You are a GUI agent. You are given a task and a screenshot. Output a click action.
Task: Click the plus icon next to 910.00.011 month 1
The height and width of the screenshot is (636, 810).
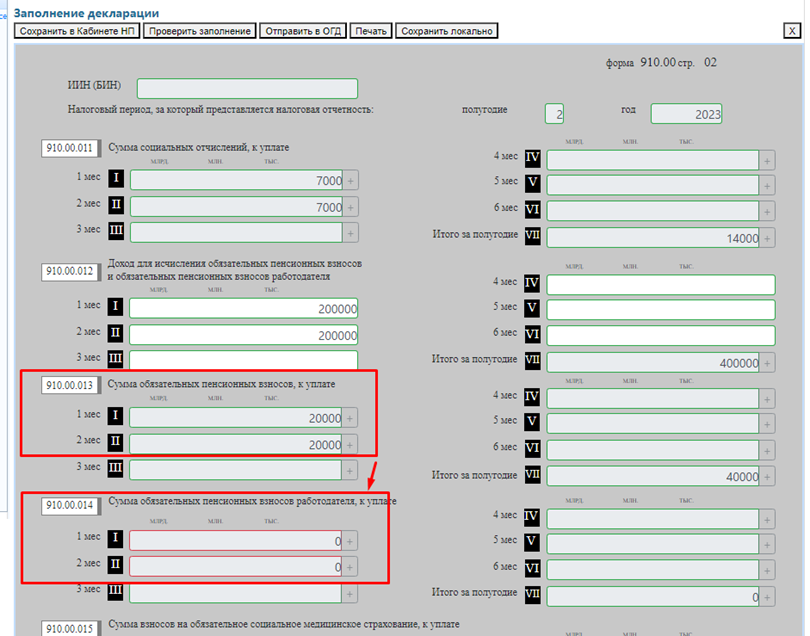pos(351,181)
